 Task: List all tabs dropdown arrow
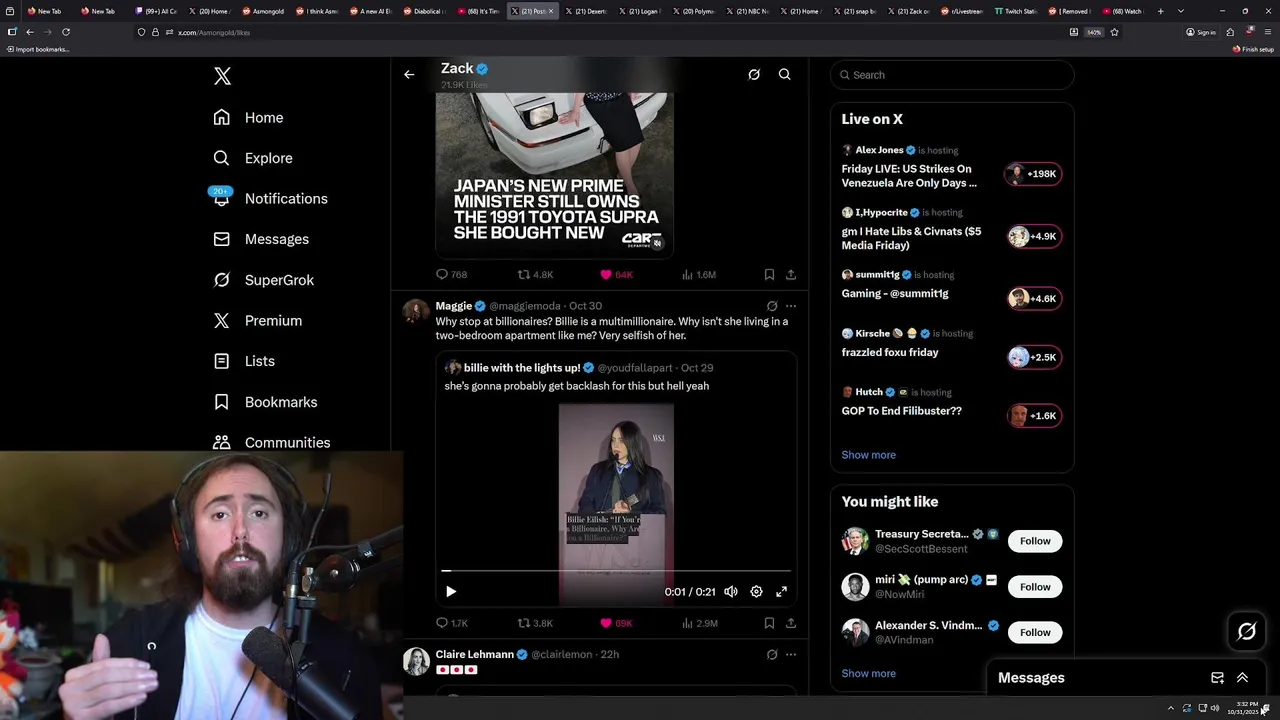click(x=1181, y=11)
